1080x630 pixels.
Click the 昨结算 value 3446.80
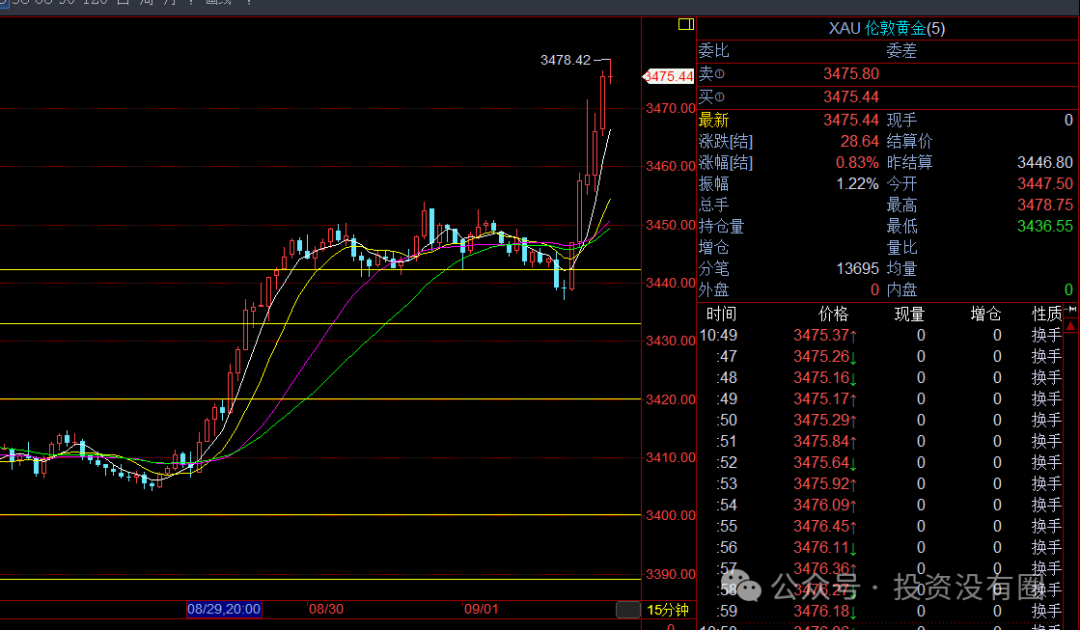(1045, 162)
